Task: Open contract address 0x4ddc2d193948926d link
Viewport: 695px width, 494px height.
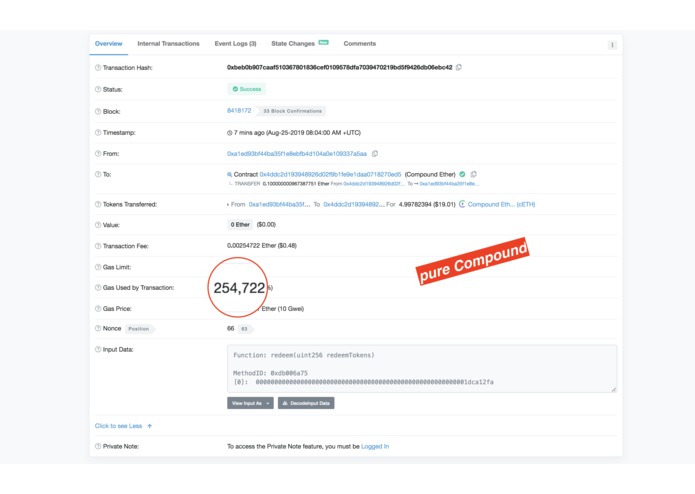Action: (x=330, y=175)
